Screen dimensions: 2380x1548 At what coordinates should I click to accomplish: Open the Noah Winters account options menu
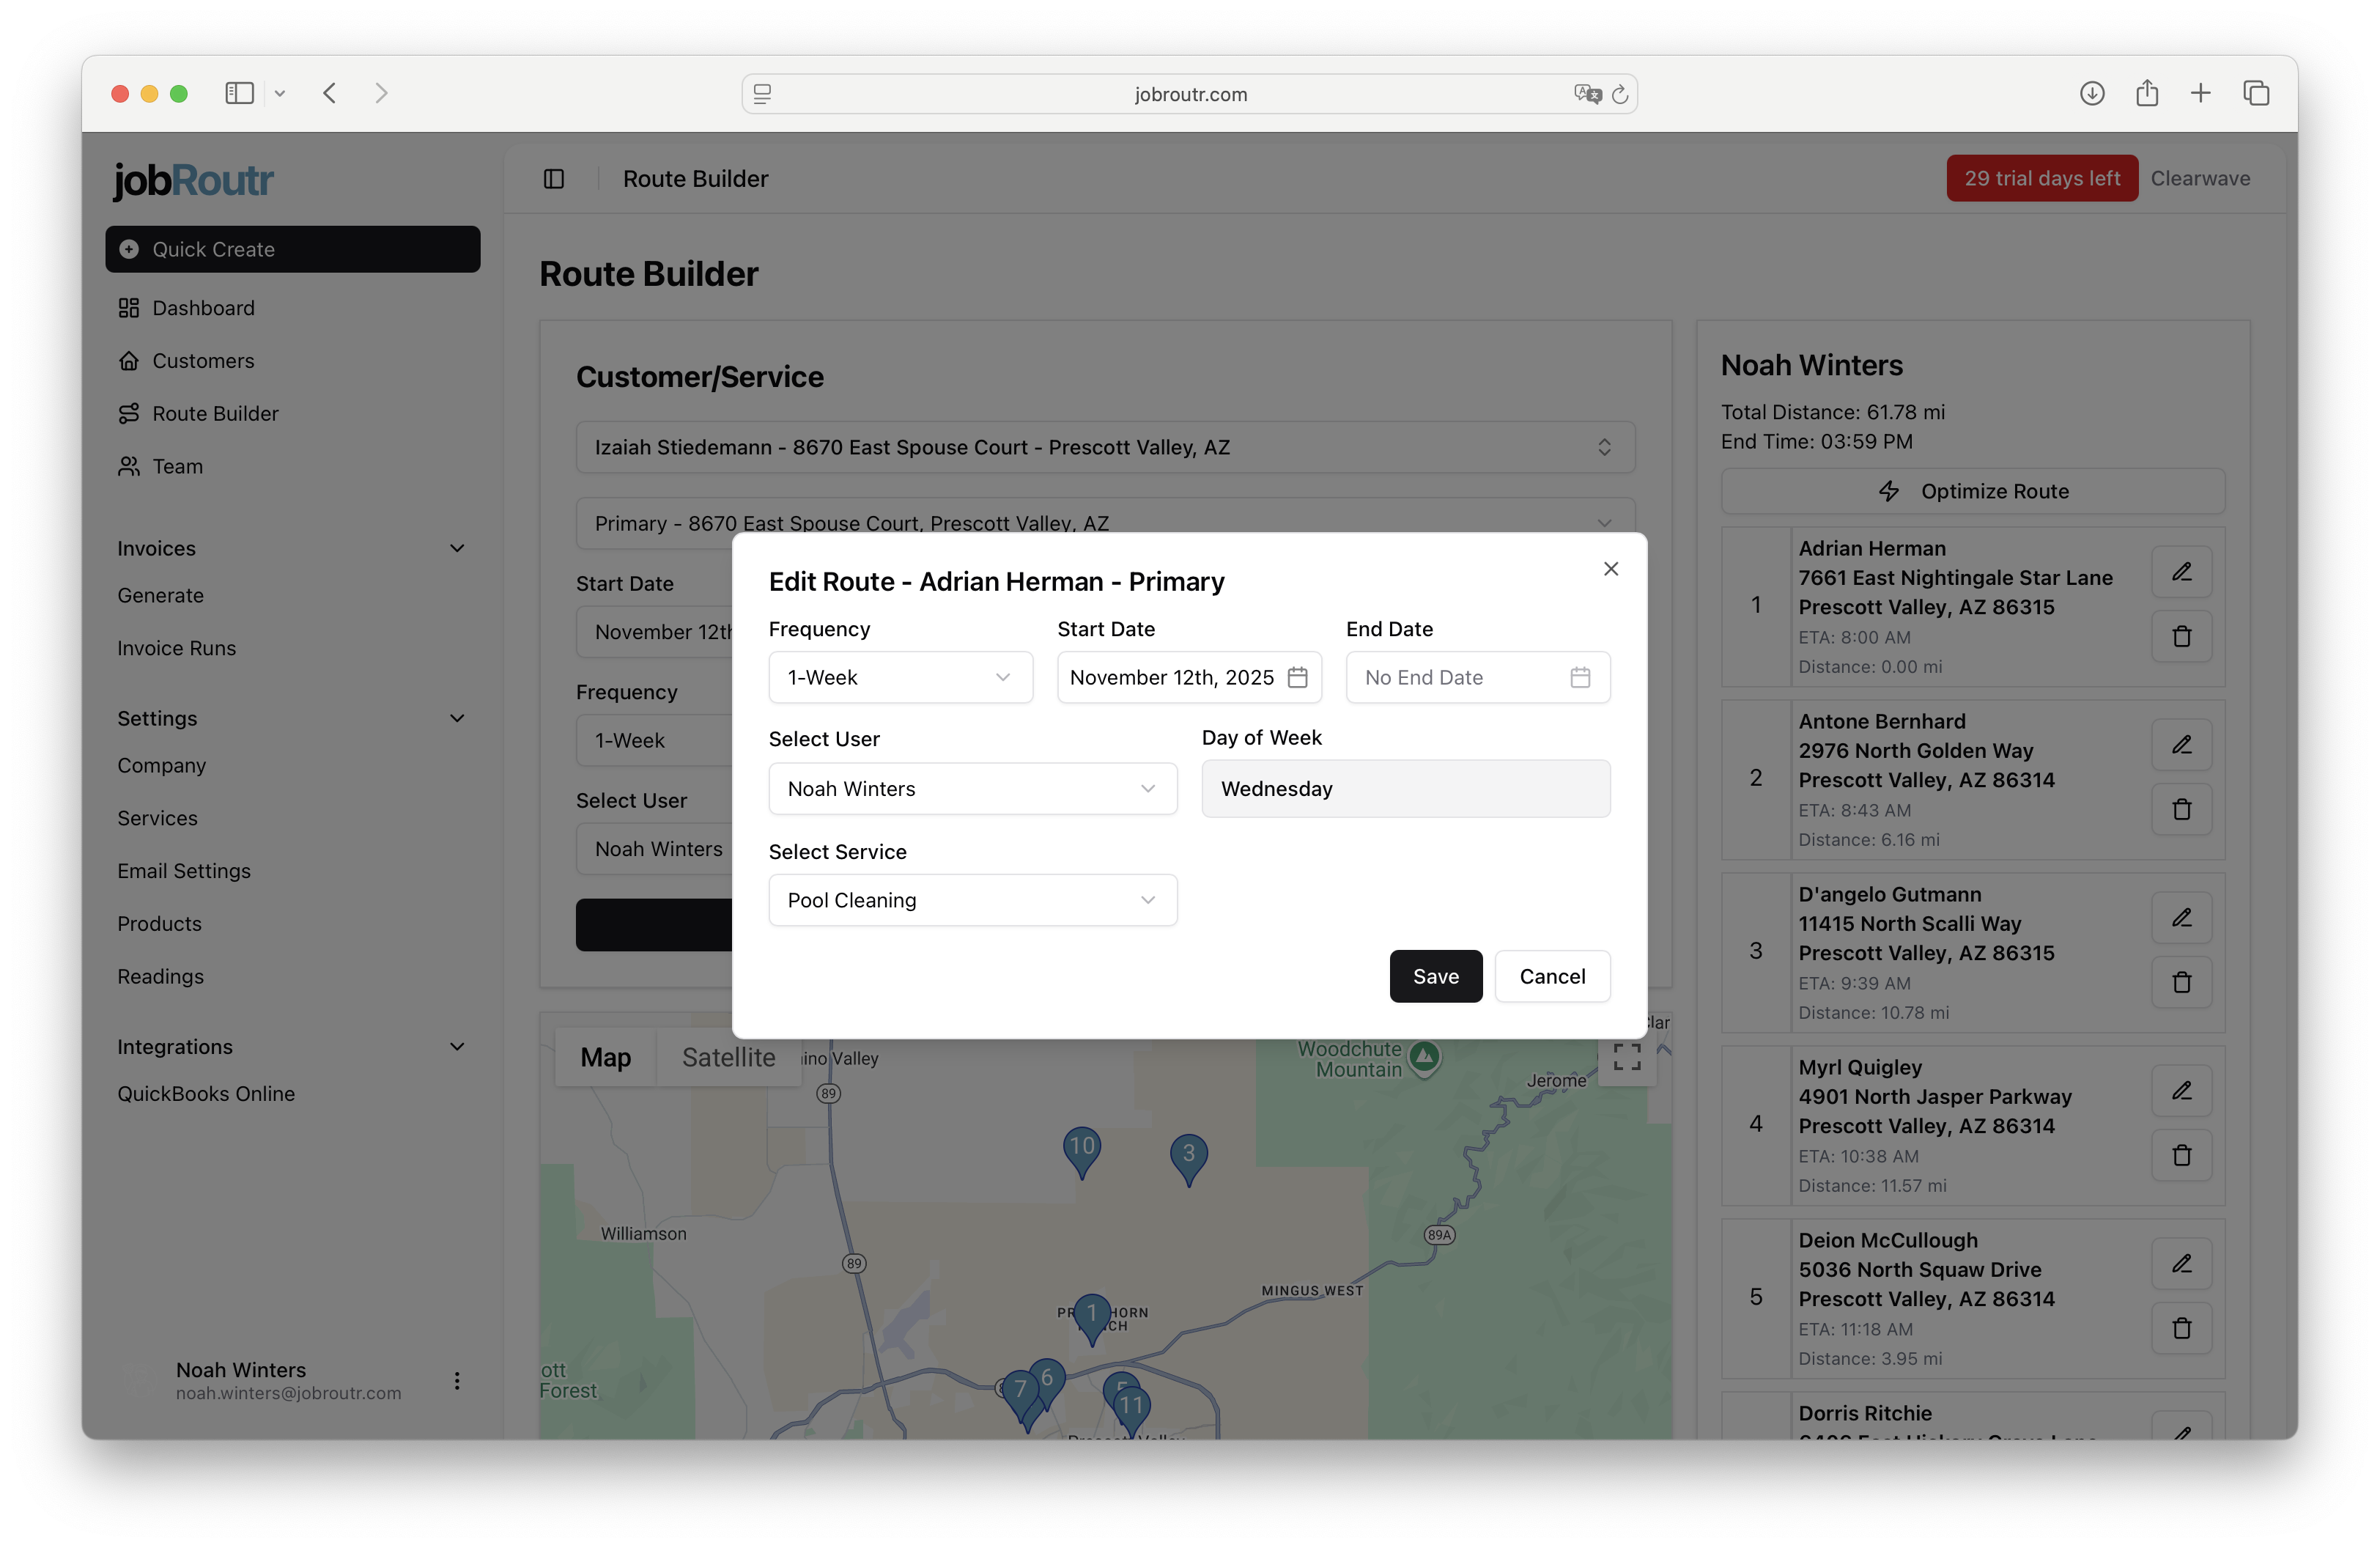pyautogui.click(x=457, y=1381)
